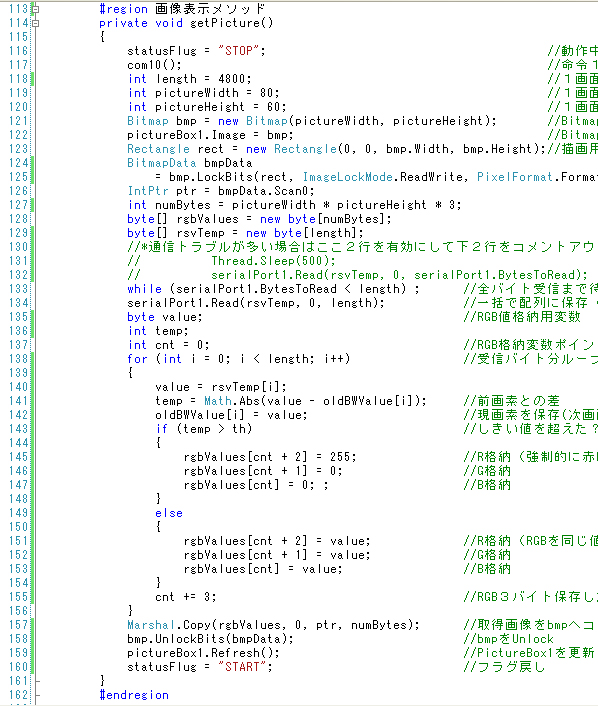Click oldBWValue[i] = value; statement
The height and width of the screenshot is (706, 598).
click(x=231, y=415)
